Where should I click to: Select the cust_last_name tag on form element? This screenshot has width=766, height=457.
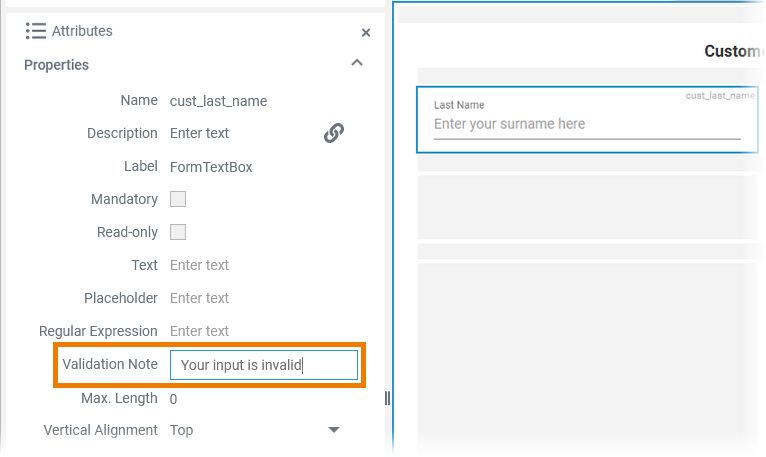(x=719, y=96)
